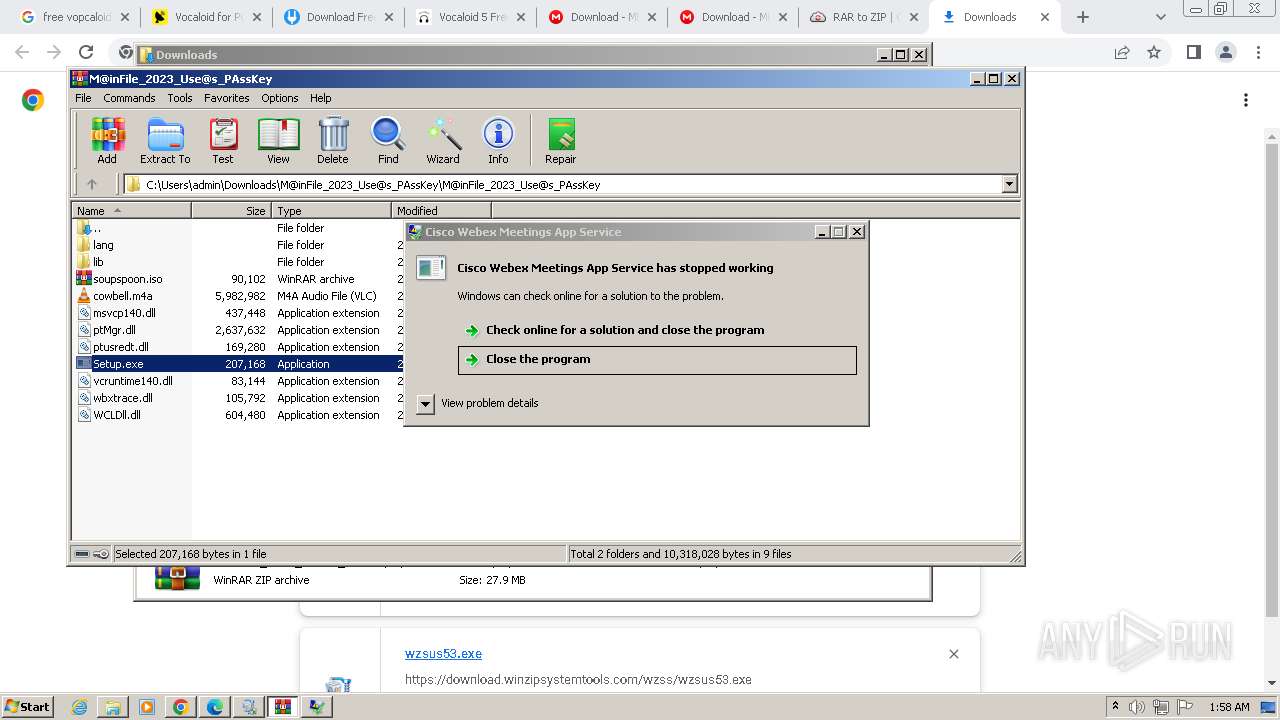
Task: Click the share page icon
Action: [x=1122, y=53]
